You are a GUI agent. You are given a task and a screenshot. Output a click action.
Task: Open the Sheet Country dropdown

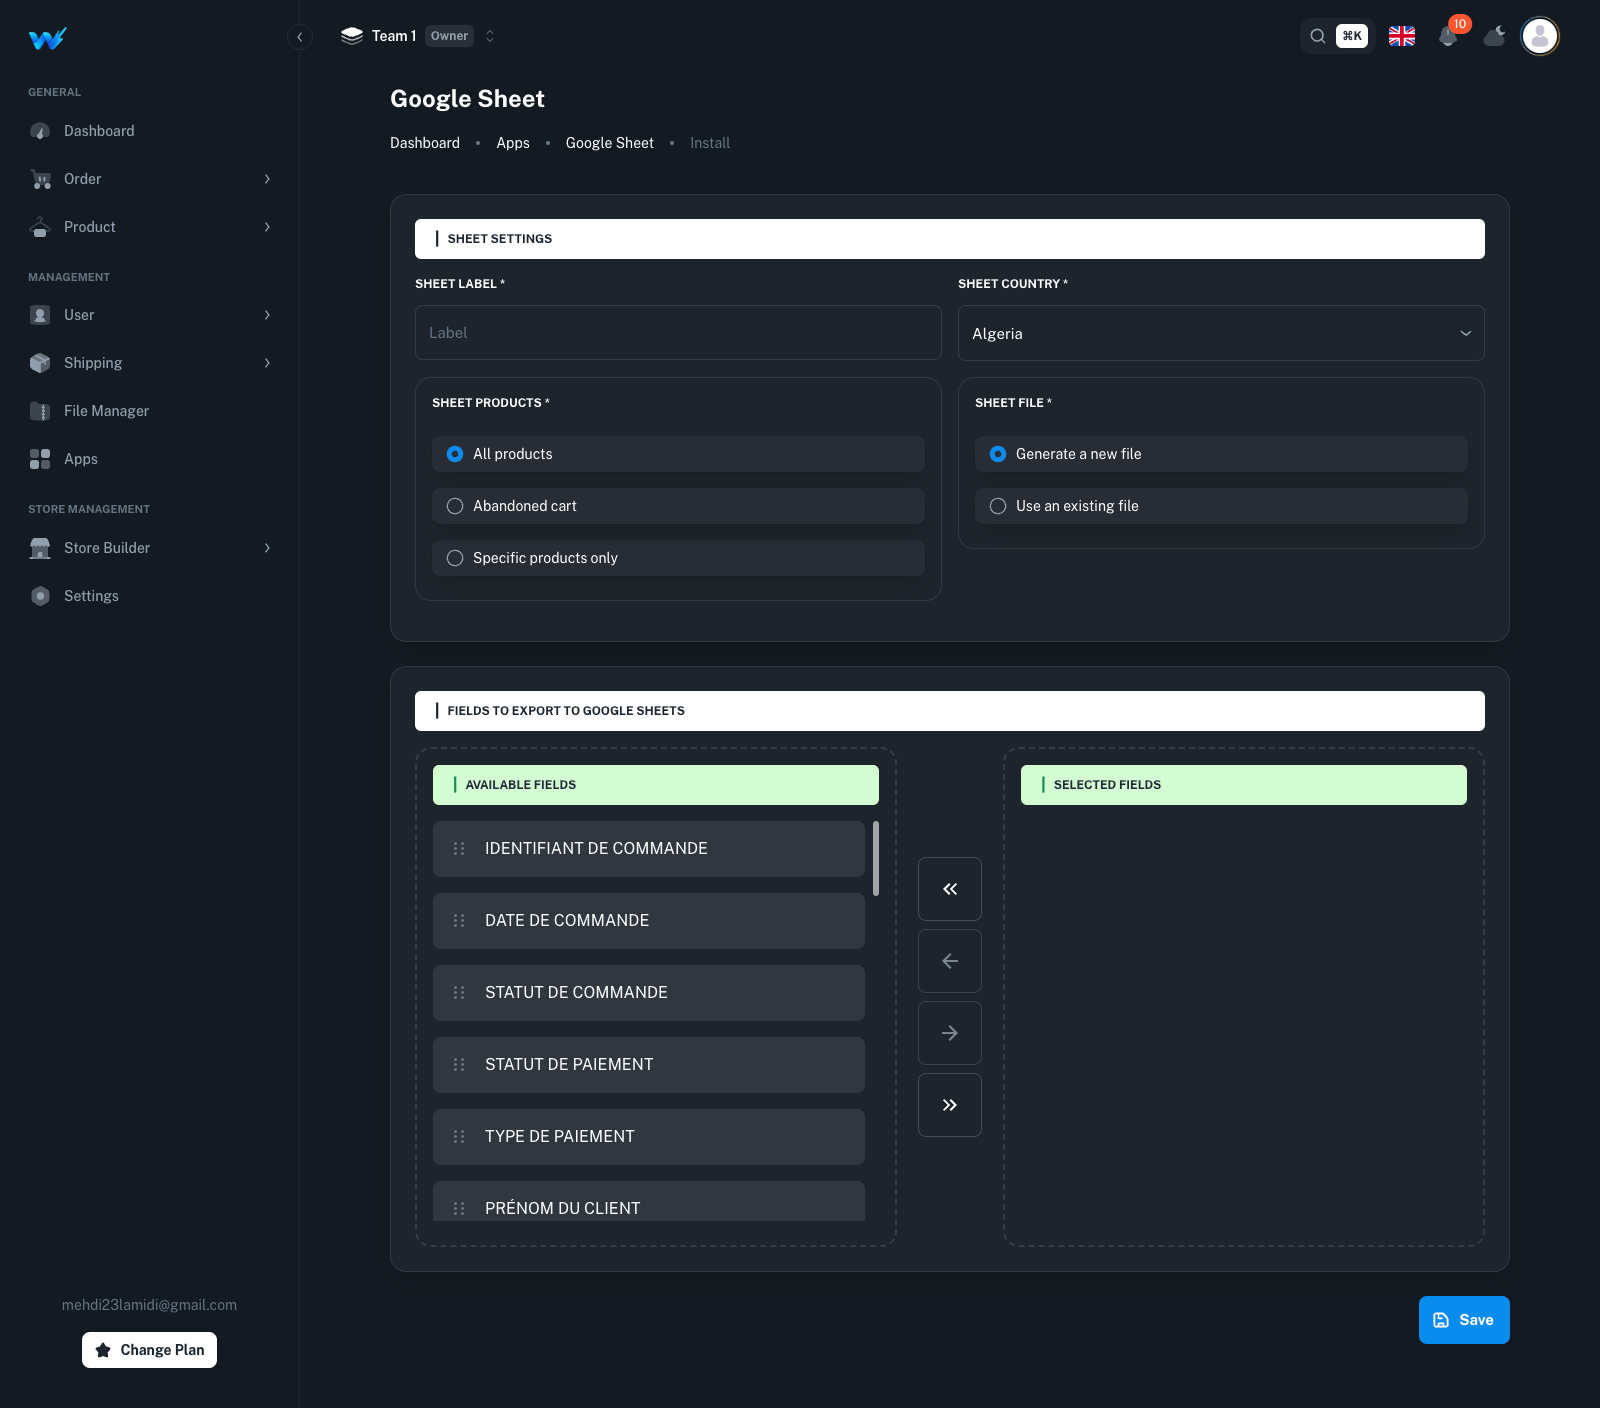[x=1220, y=333]
